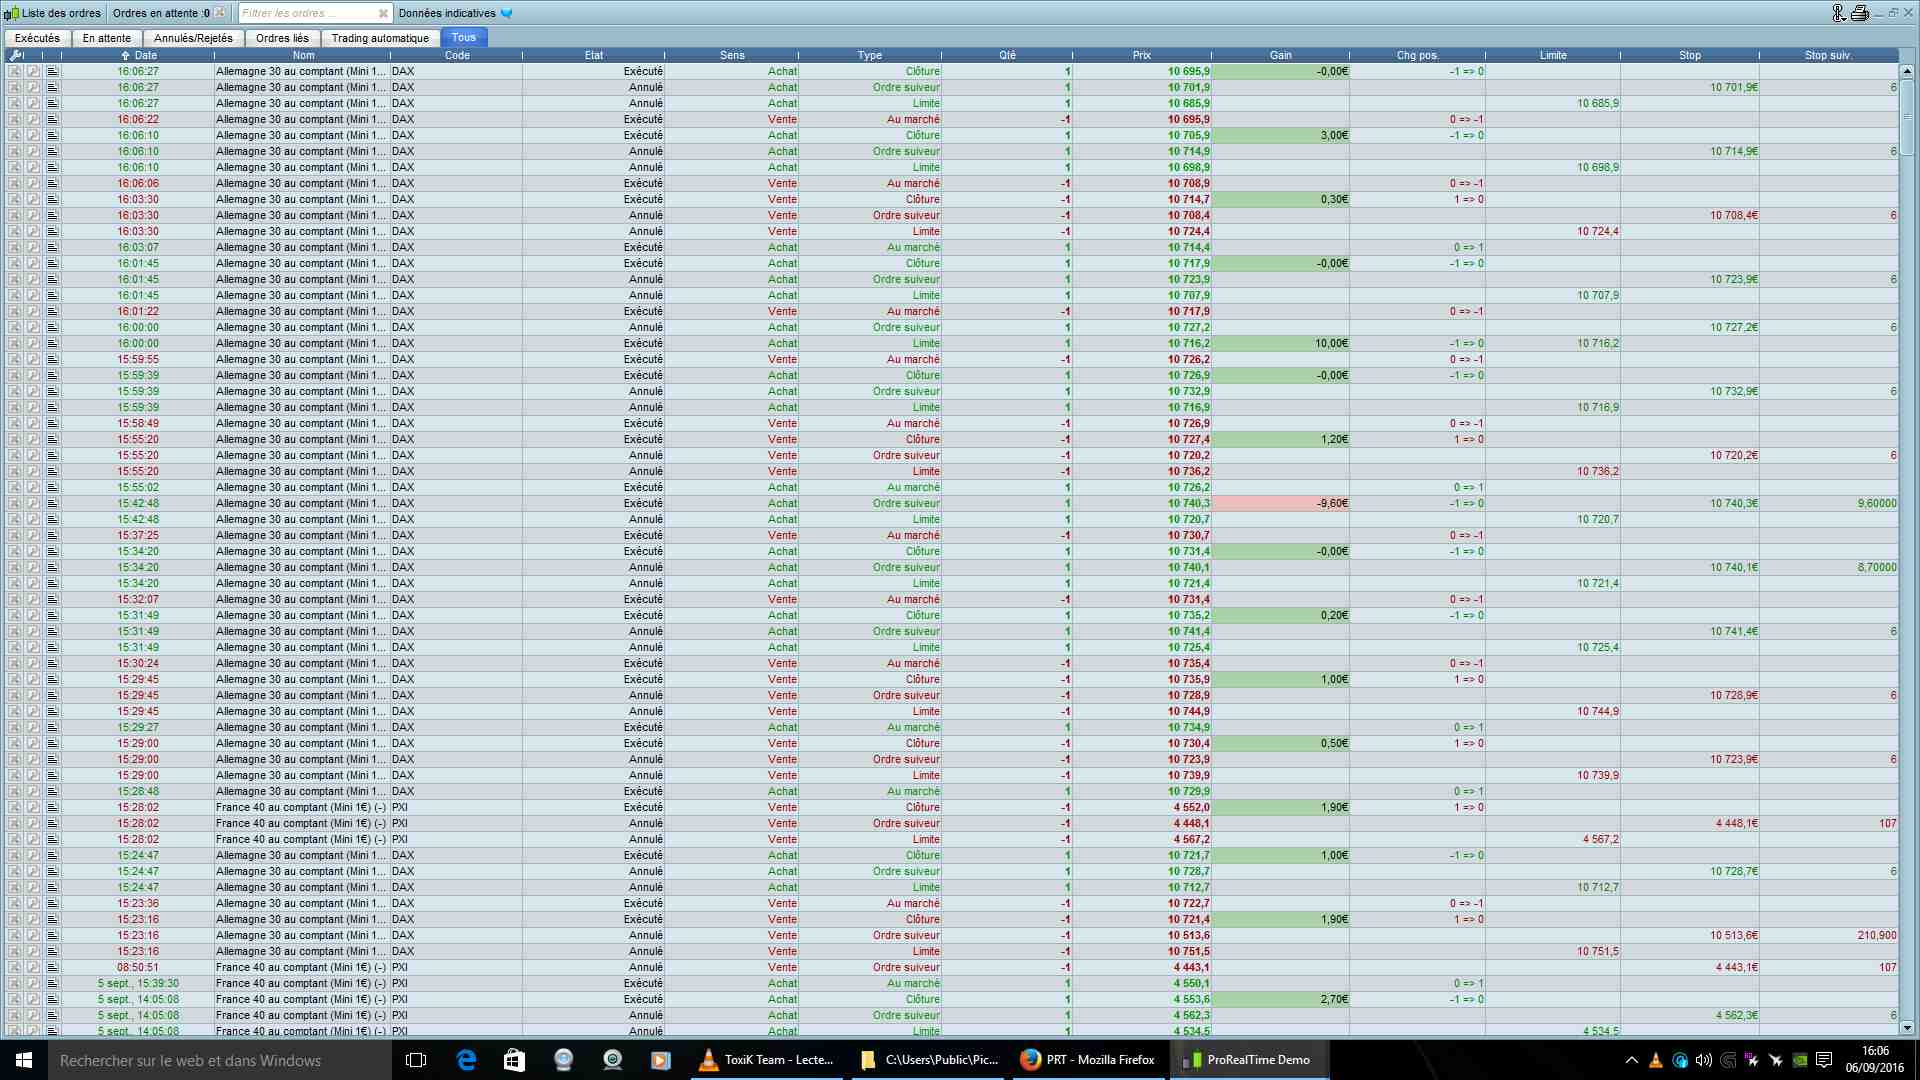Switch to the Exécutés tab

point(37,38)
